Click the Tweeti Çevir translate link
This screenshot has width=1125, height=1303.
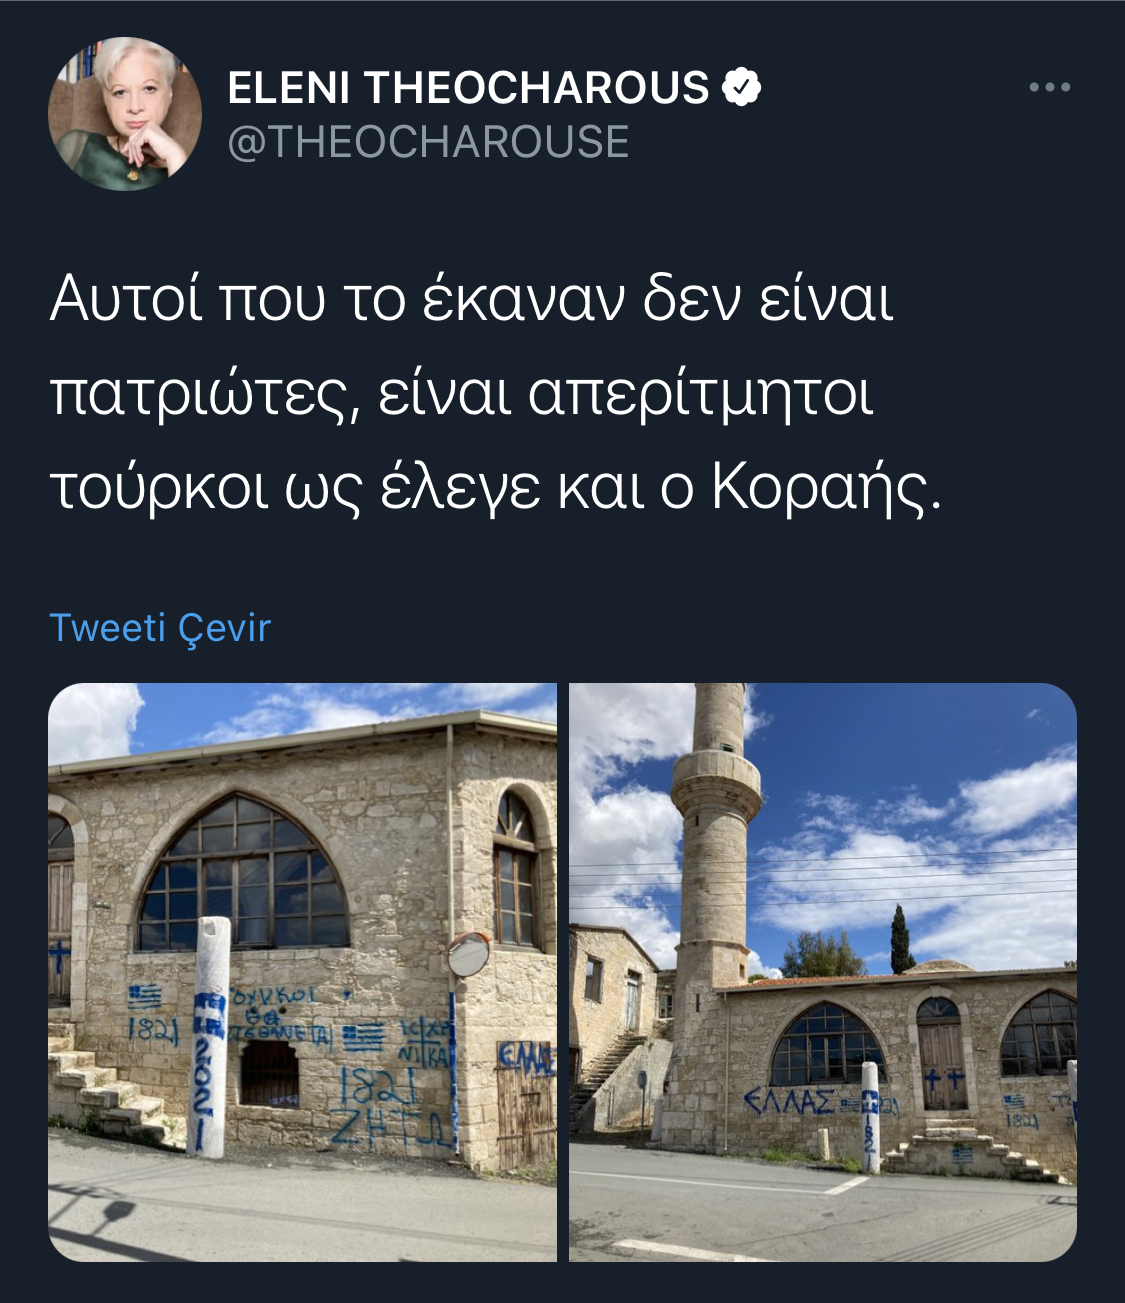(x=160, y=628)
